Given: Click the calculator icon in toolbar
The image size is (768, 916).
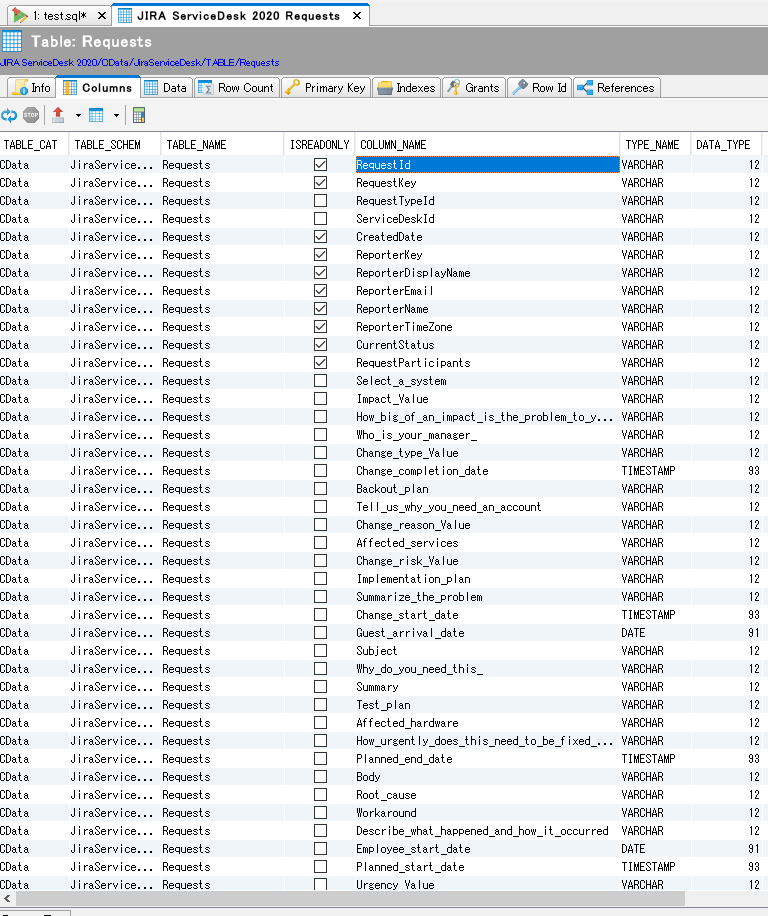Looking at the screenshot, I should coord(139,115).
